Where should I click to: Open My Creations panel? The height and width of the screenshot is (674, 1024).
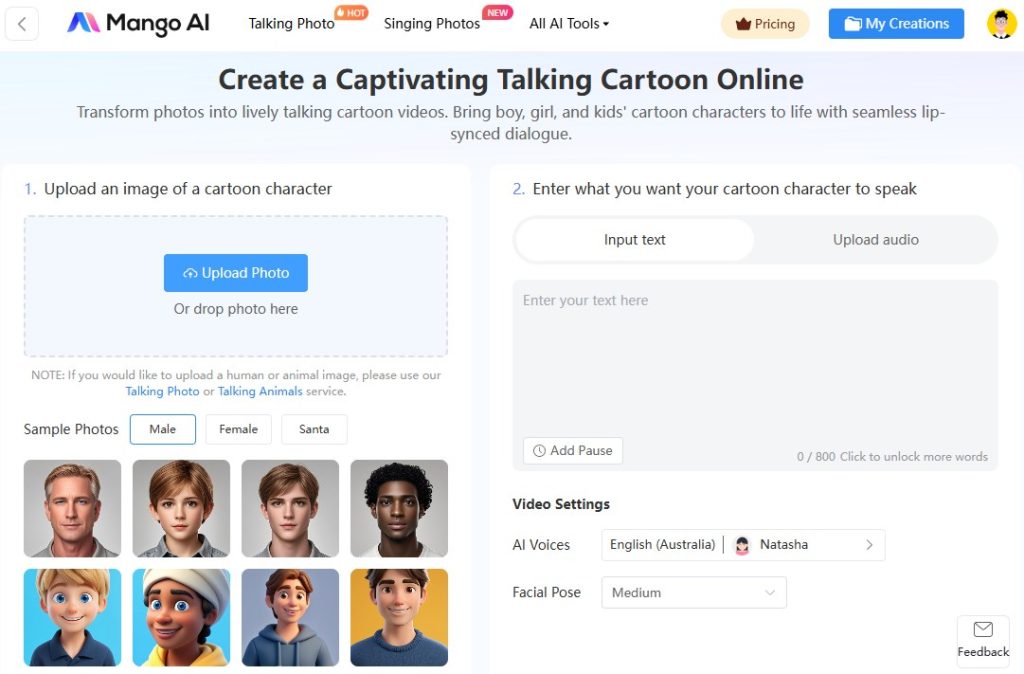(895, 23)
